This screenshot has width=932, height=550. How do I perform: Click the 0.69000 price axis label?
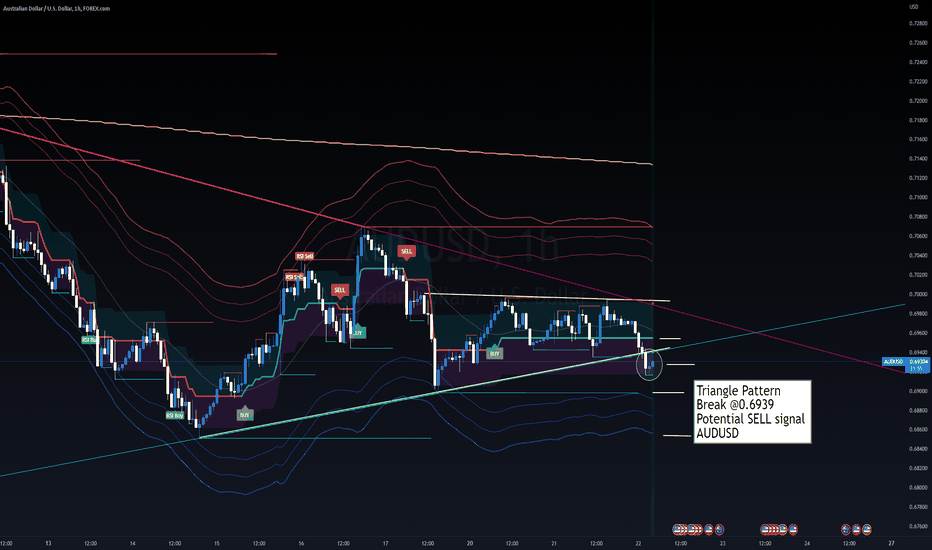click(918, 391)
